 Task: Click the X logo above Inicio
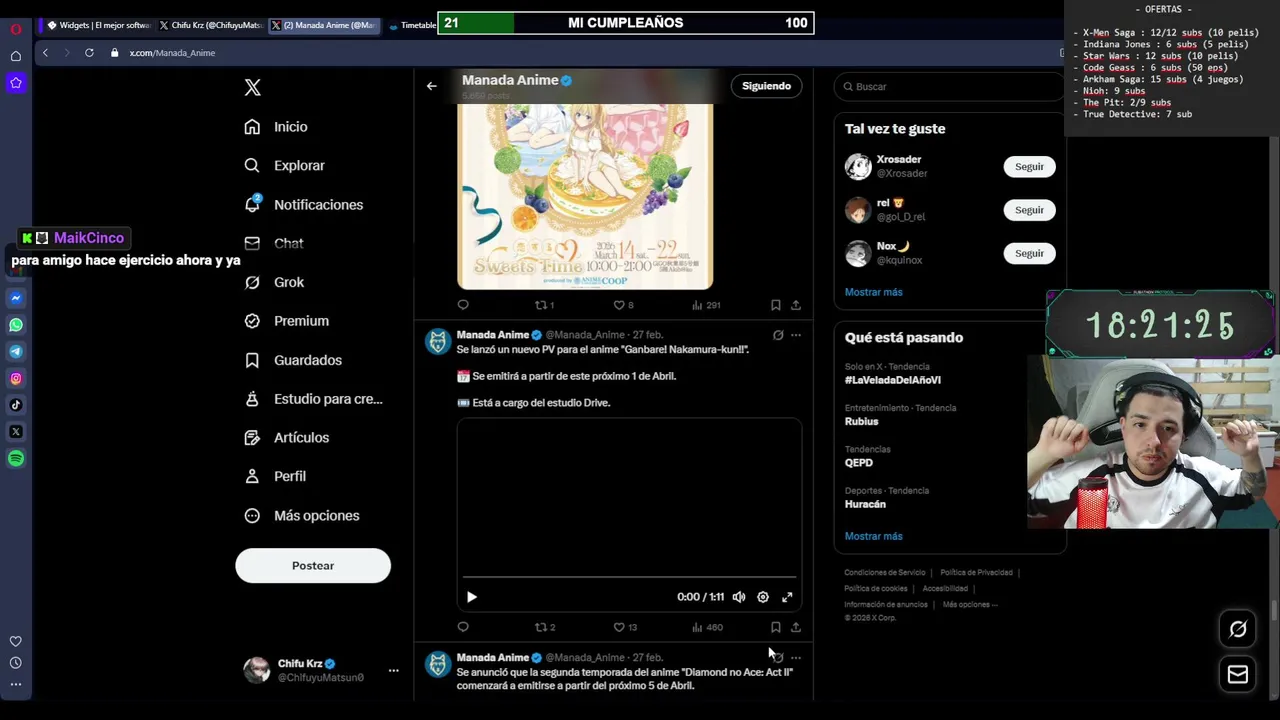[253, 88]
